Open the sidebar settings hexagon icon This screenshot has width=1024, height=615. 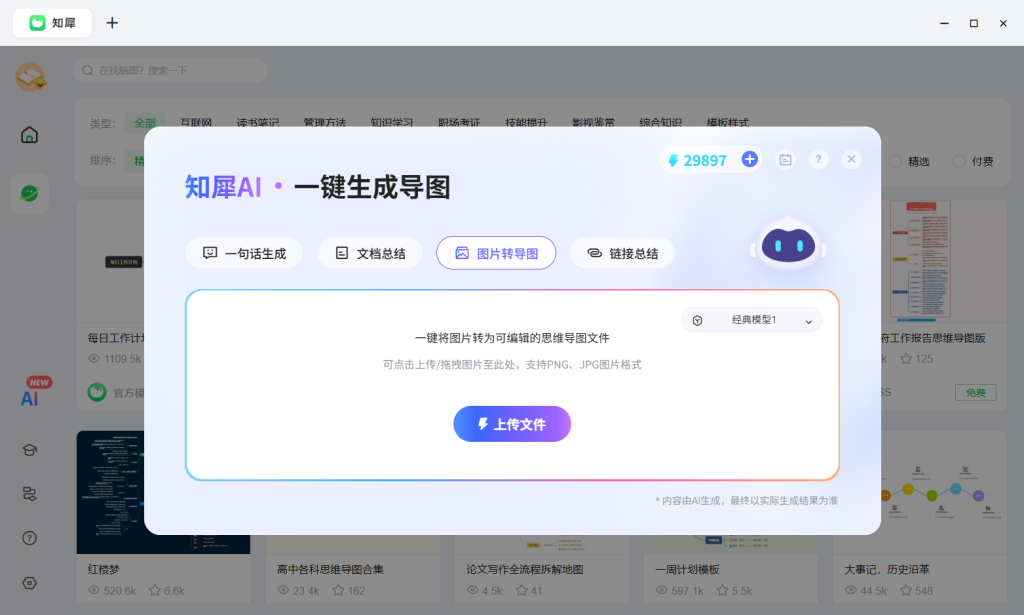[x=29, y=583]
